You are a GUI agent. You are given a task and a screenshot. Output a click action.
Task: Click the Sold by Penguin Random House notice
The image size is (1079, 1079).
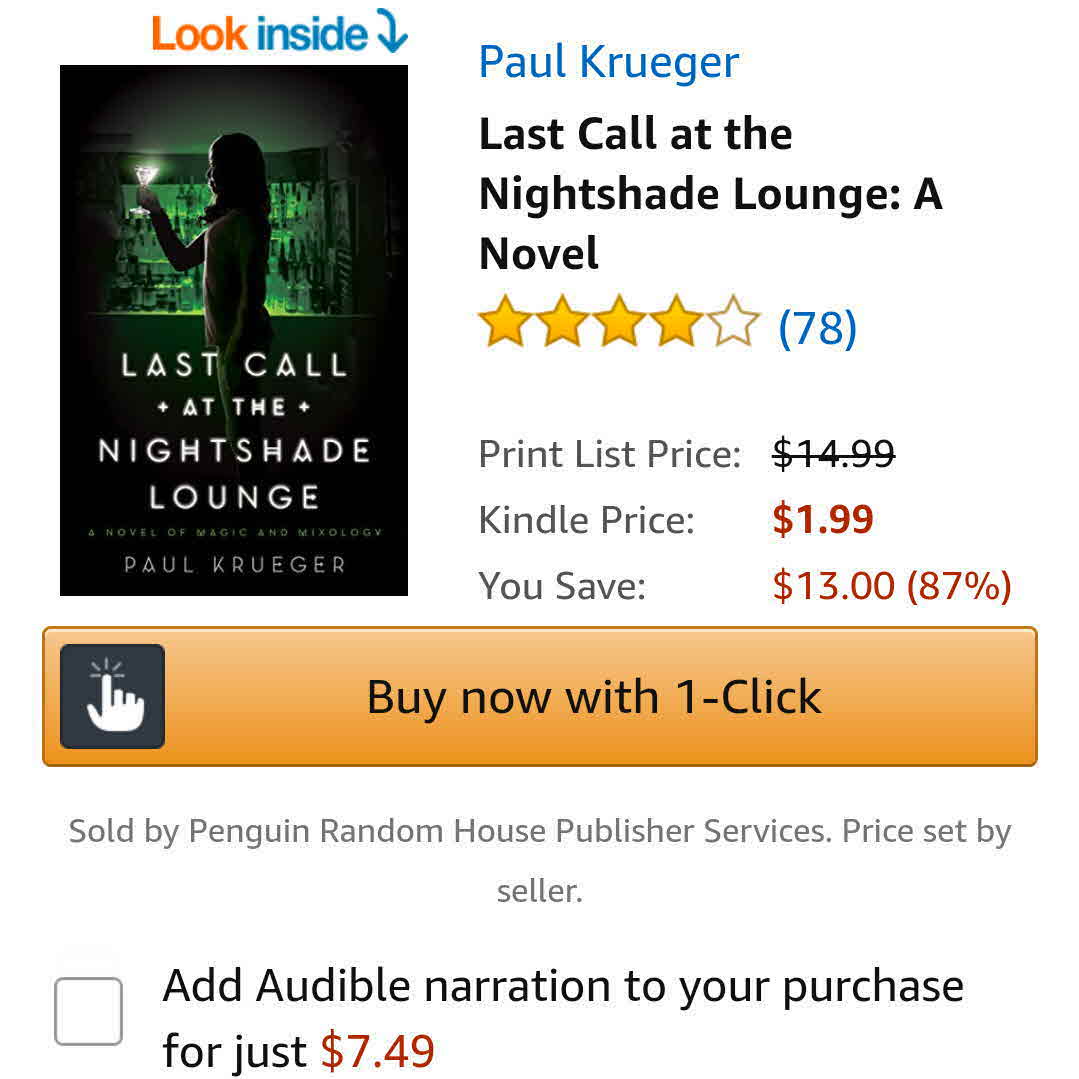pos(540,861)
